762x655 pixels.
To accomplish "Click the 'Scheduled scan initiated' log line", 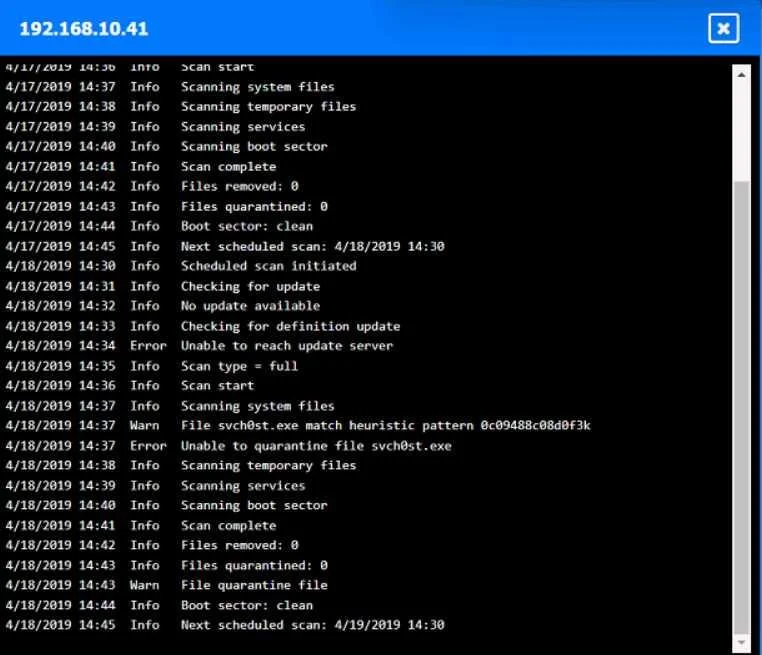I will 181,266.
